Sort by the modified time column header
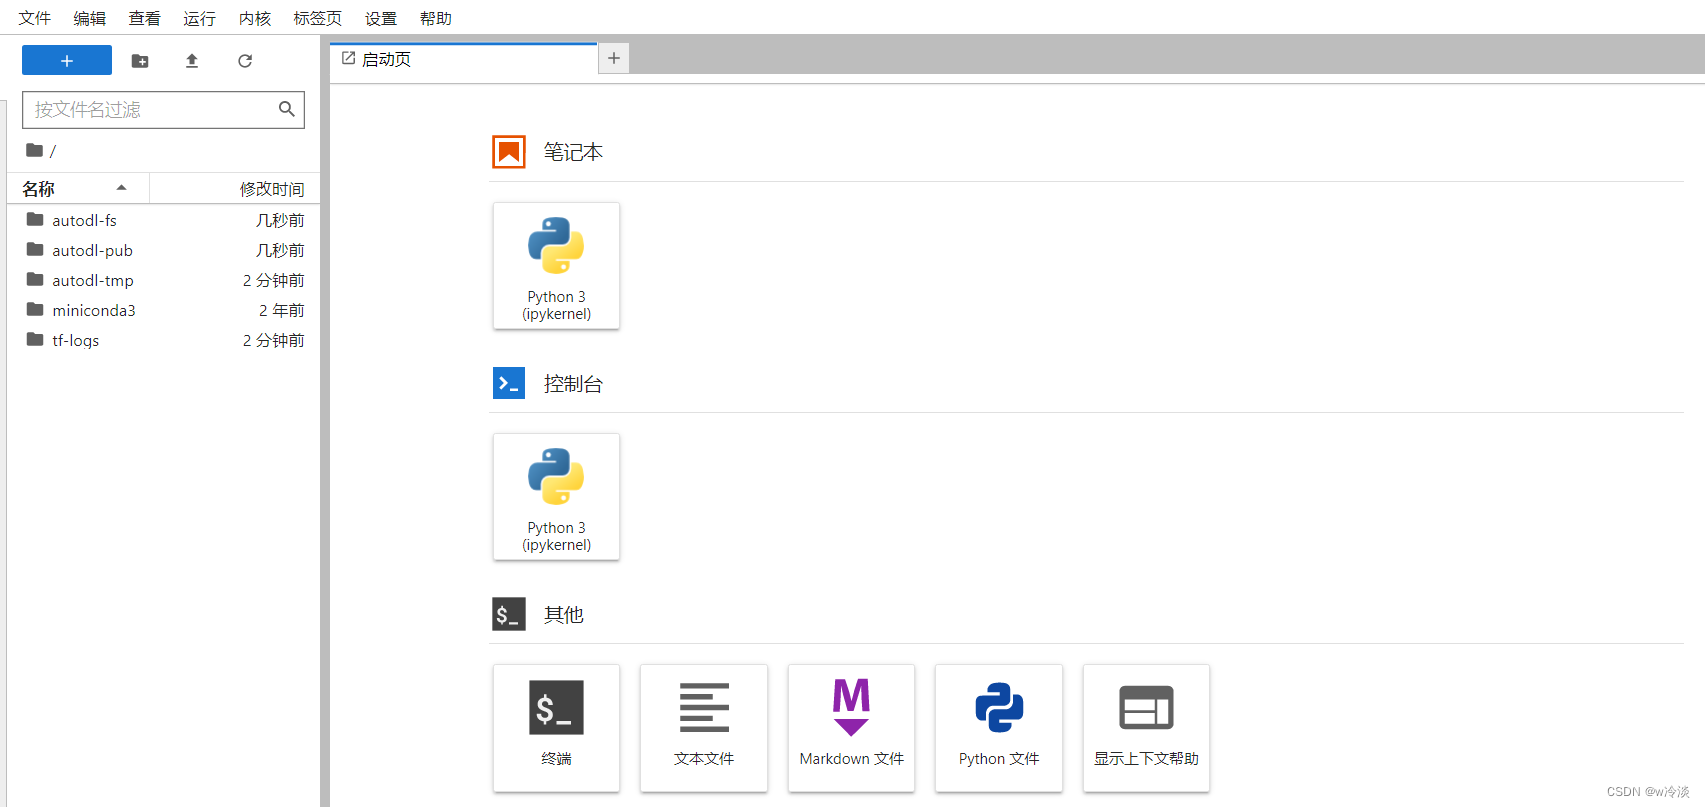Image resolution: width=1705 pixels, height=807 pixels. (235, 188)
